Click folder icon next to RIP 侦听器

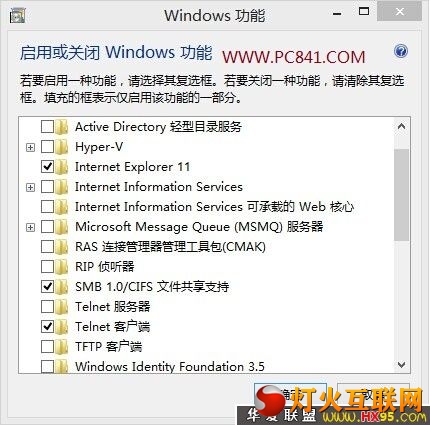[x=61, y=267]
